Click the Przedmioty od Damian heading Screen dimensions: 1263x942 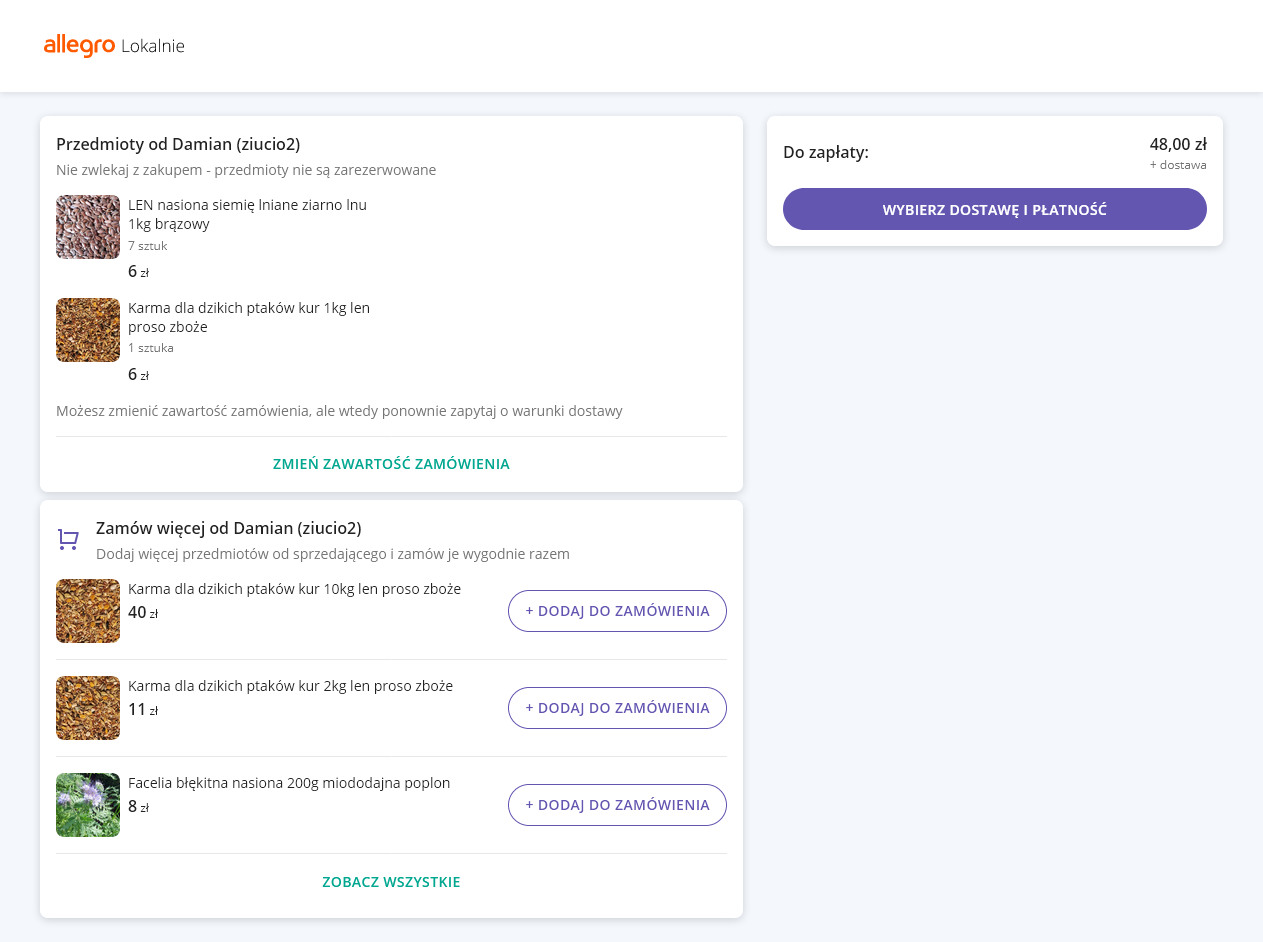pos(178,144)
